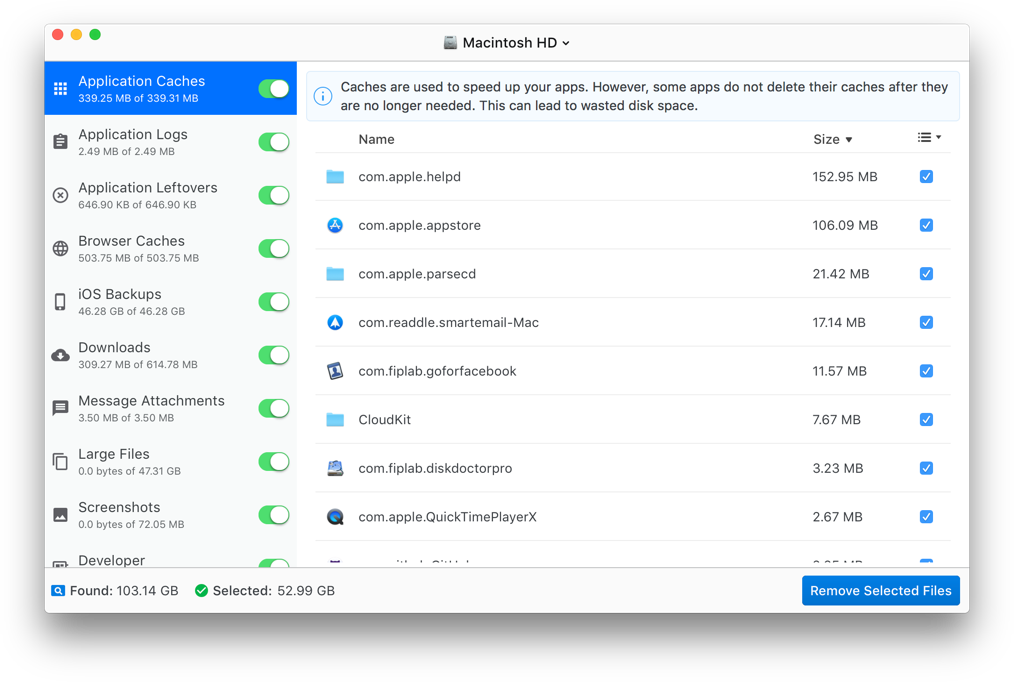1014x682 pixels.
Task: Click the com.apple.QuickTimePlayerX icon
Action: tap(335, 517)
